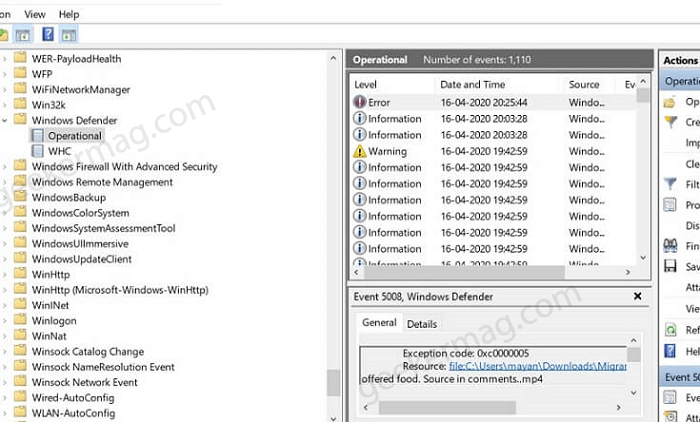
Task: Open the Help menu
Action: [x=69, y=14]
